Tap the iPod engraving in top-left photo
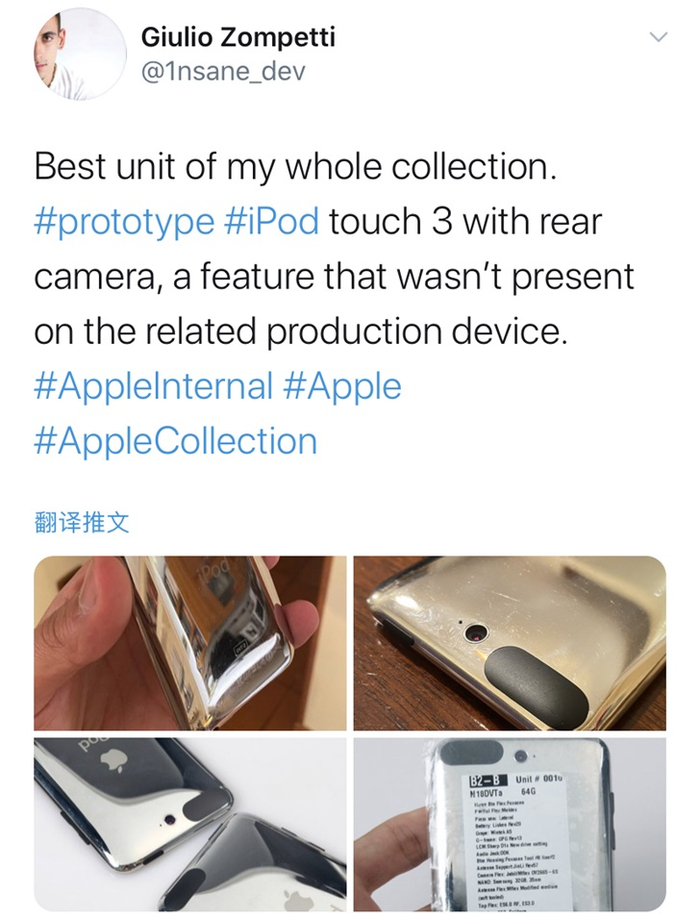 click(x=215, y=568)
